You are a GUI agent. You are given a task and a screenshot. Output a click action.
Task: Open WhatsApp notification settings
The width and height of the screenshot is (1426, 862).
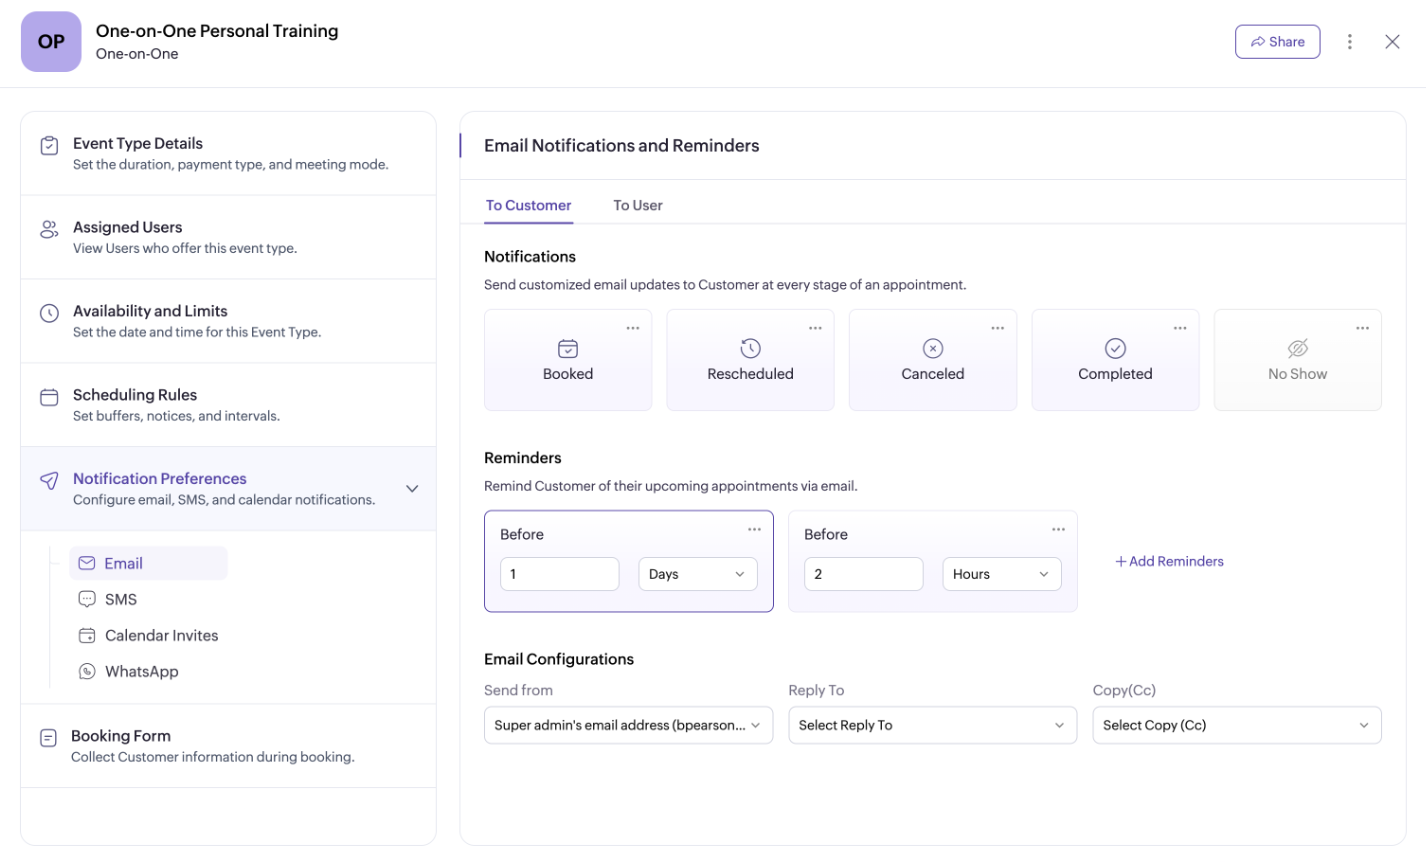[128, 671]
